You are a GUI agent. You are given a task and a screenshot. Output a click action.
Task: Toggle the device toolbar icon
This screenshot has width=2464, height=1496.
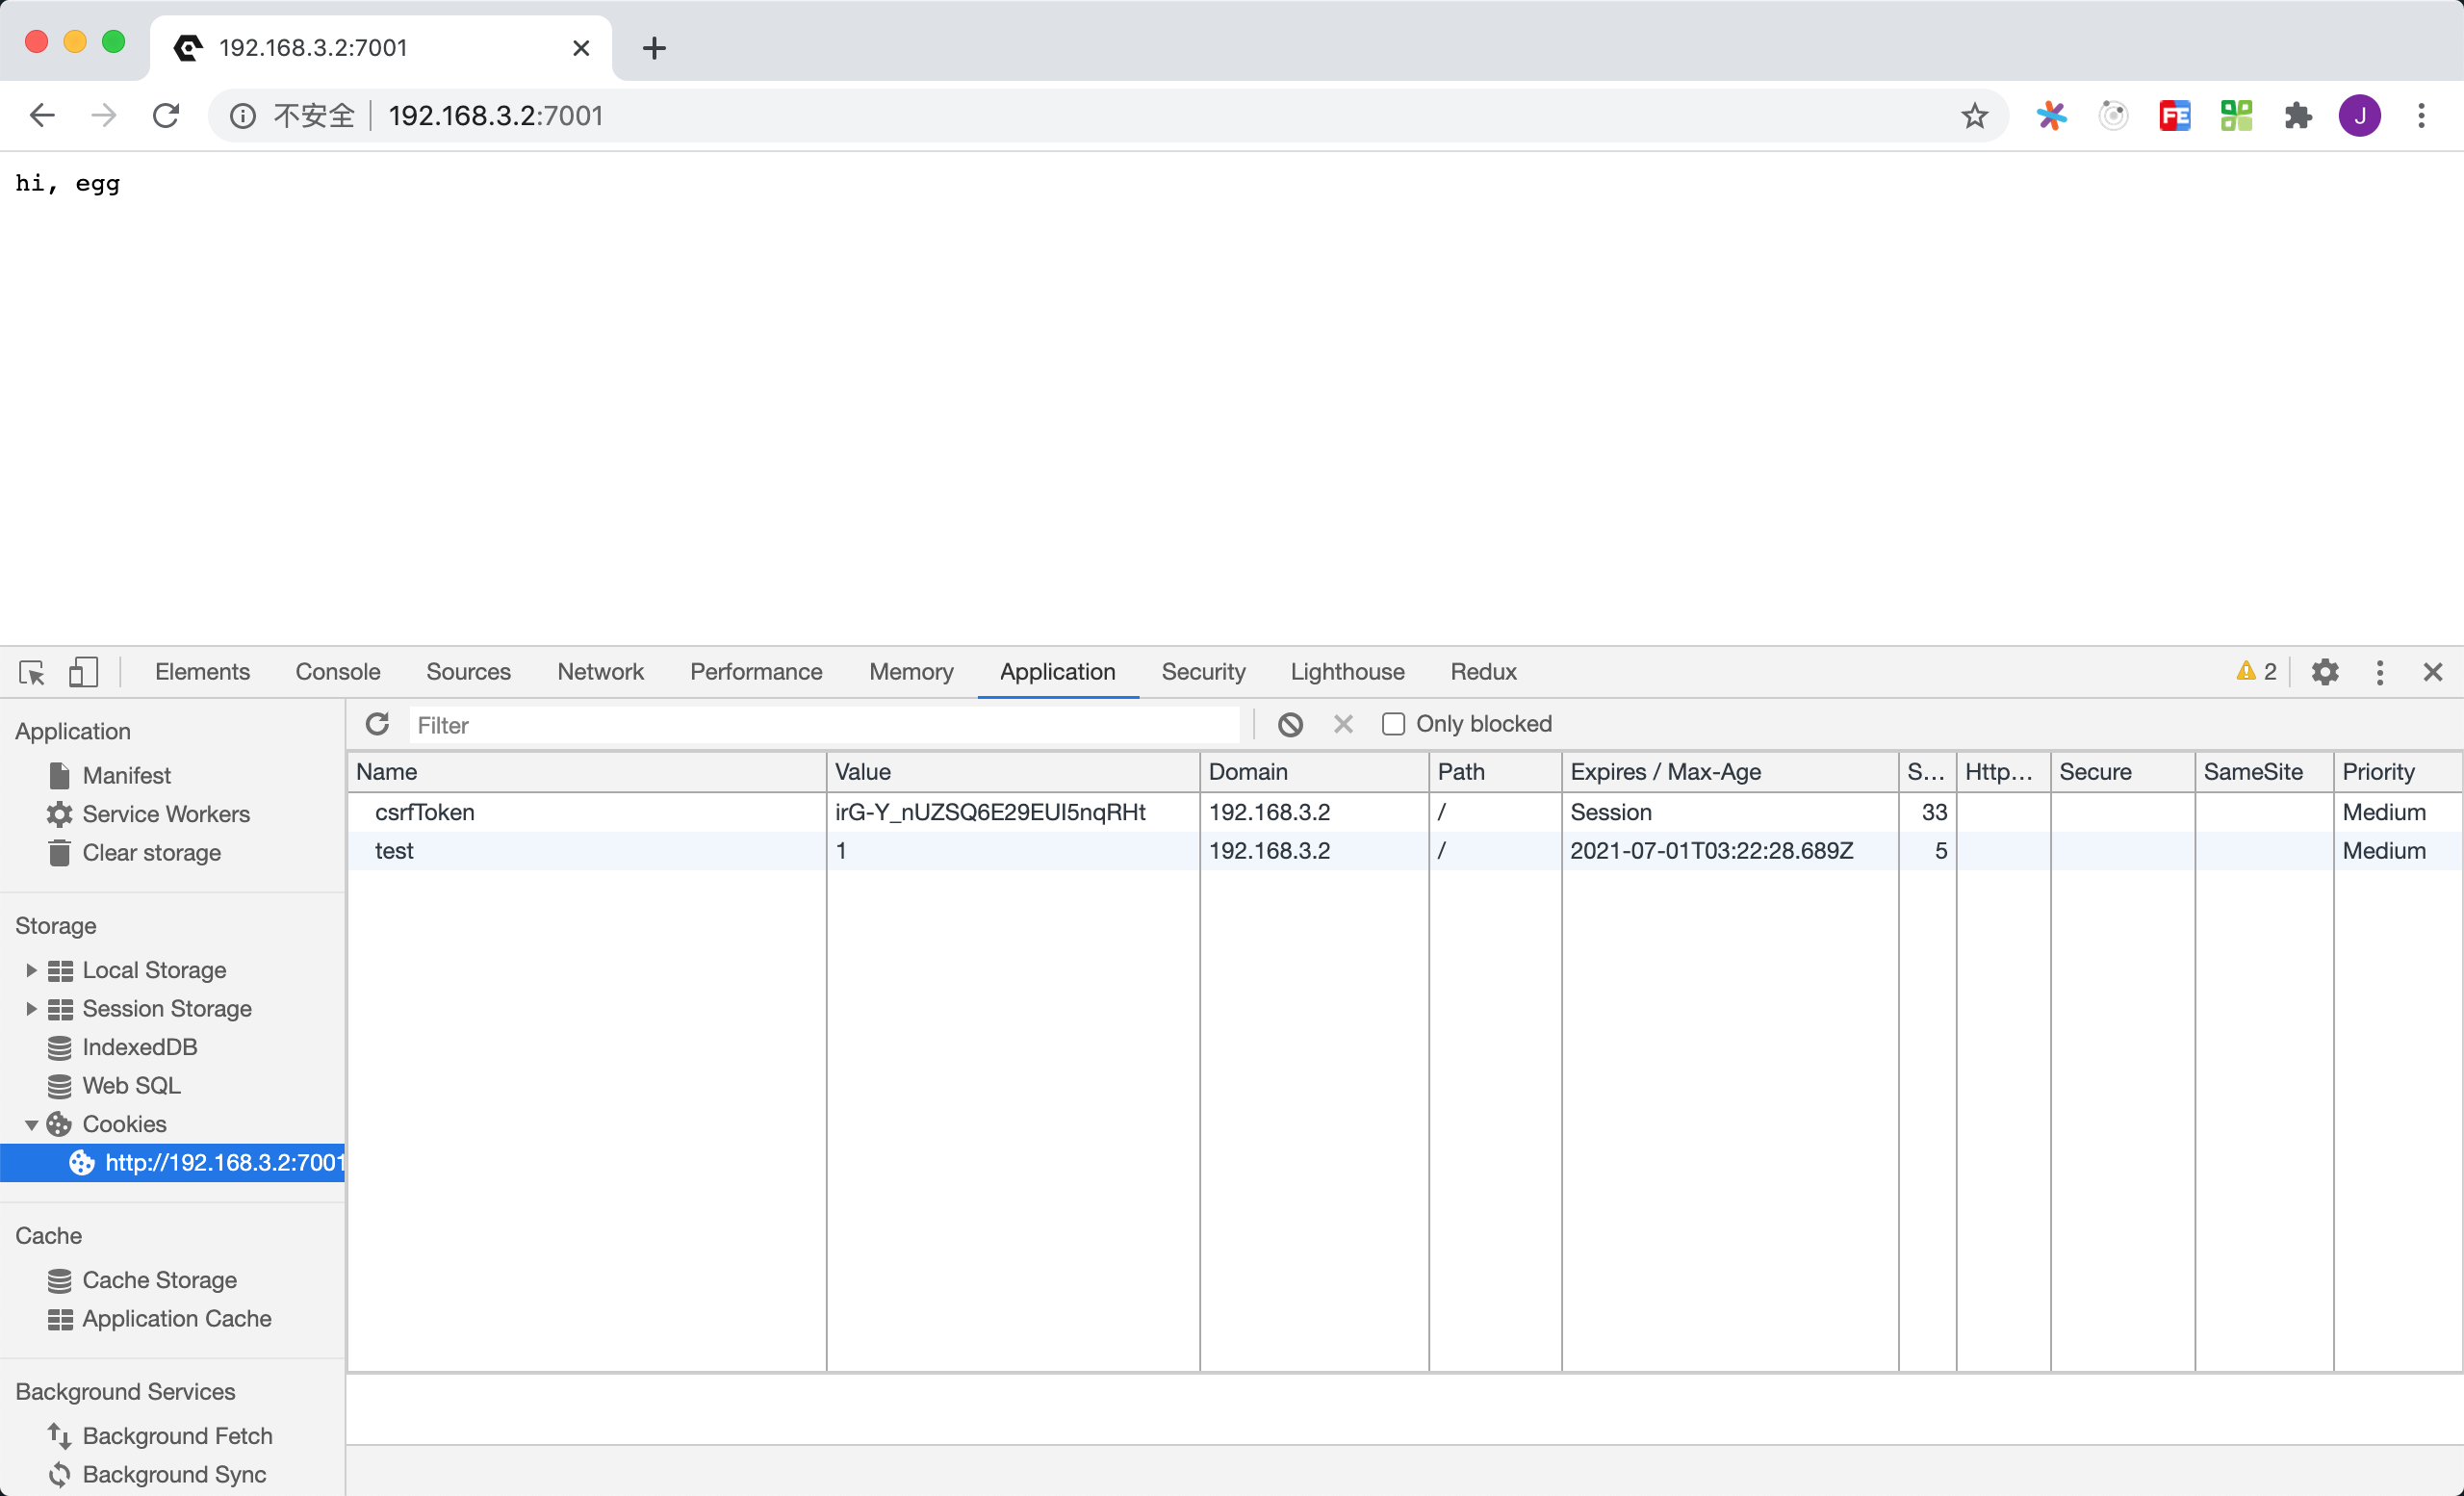(x=83, y=672)
